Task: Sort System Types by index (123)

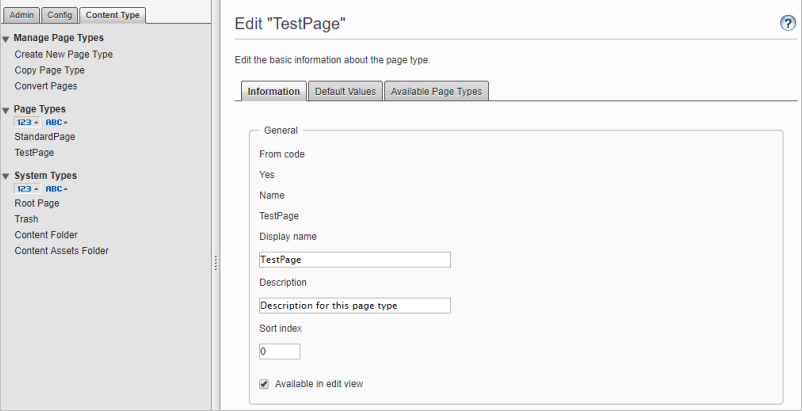Action: click(27, 189)
